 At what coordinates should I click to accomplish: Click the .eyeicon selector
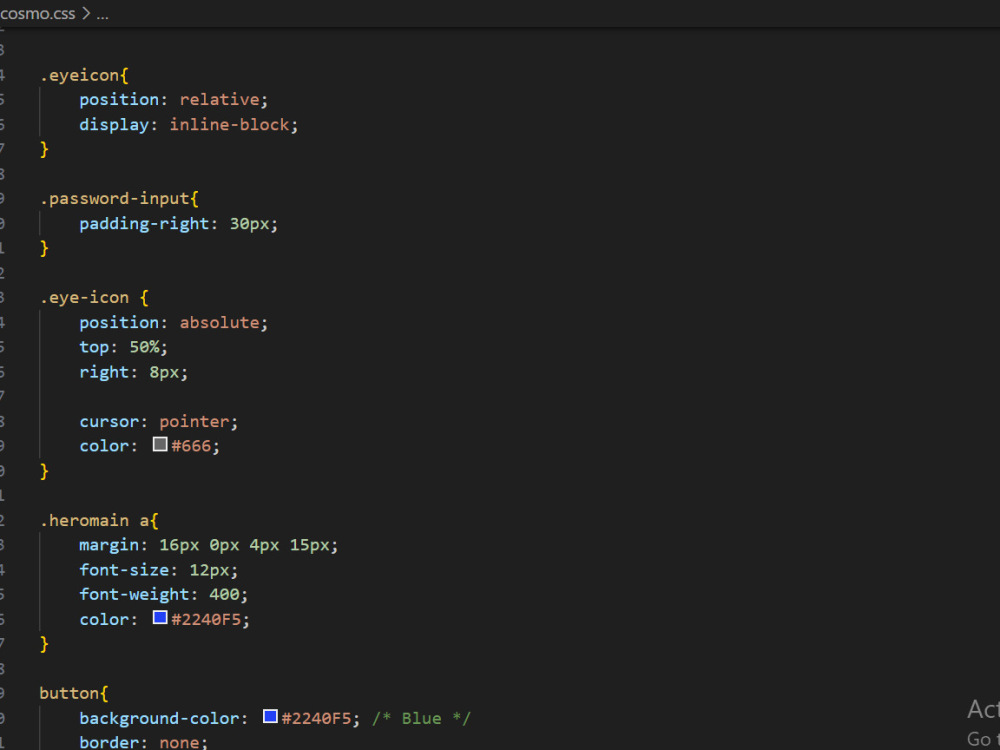pos(84,75)
